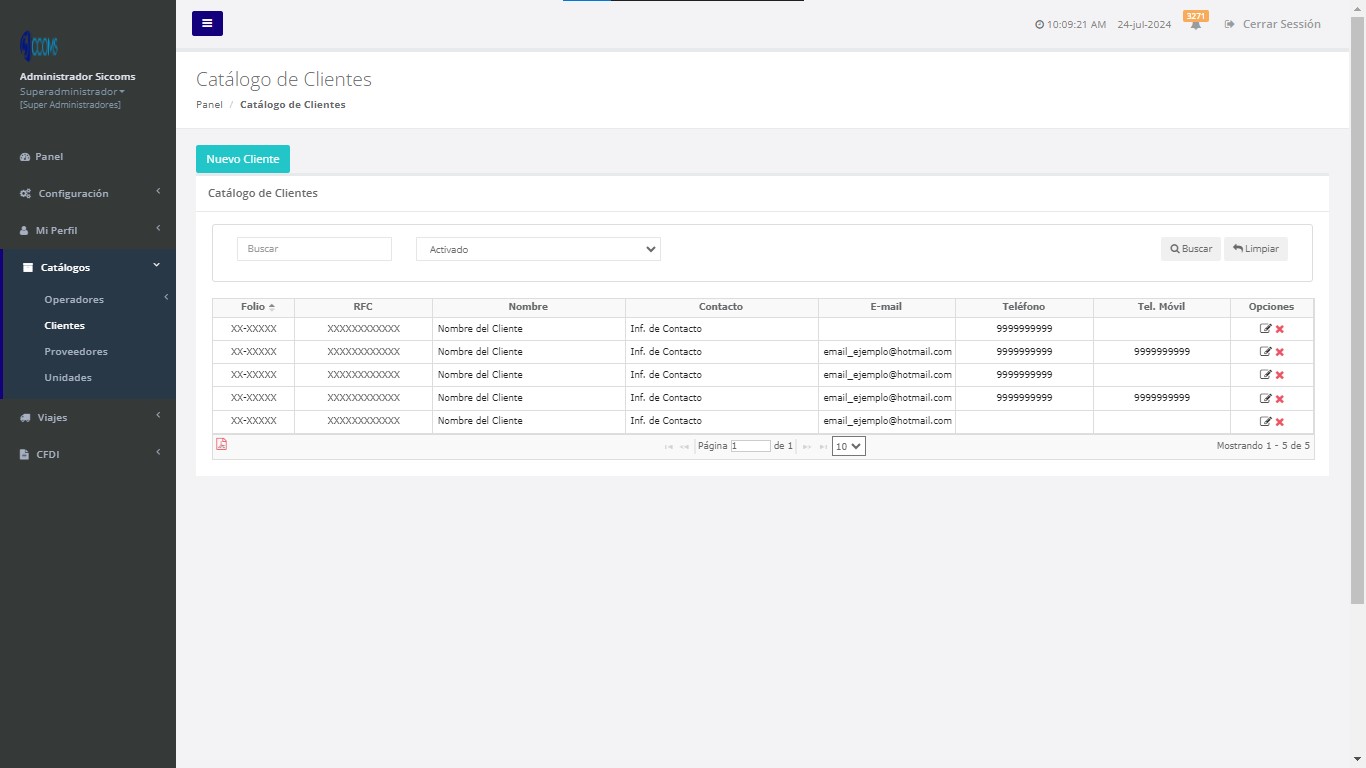The image size is (1366, 768).
Task: Open Proveedores in the sidebar
Action: pos(76,352)
